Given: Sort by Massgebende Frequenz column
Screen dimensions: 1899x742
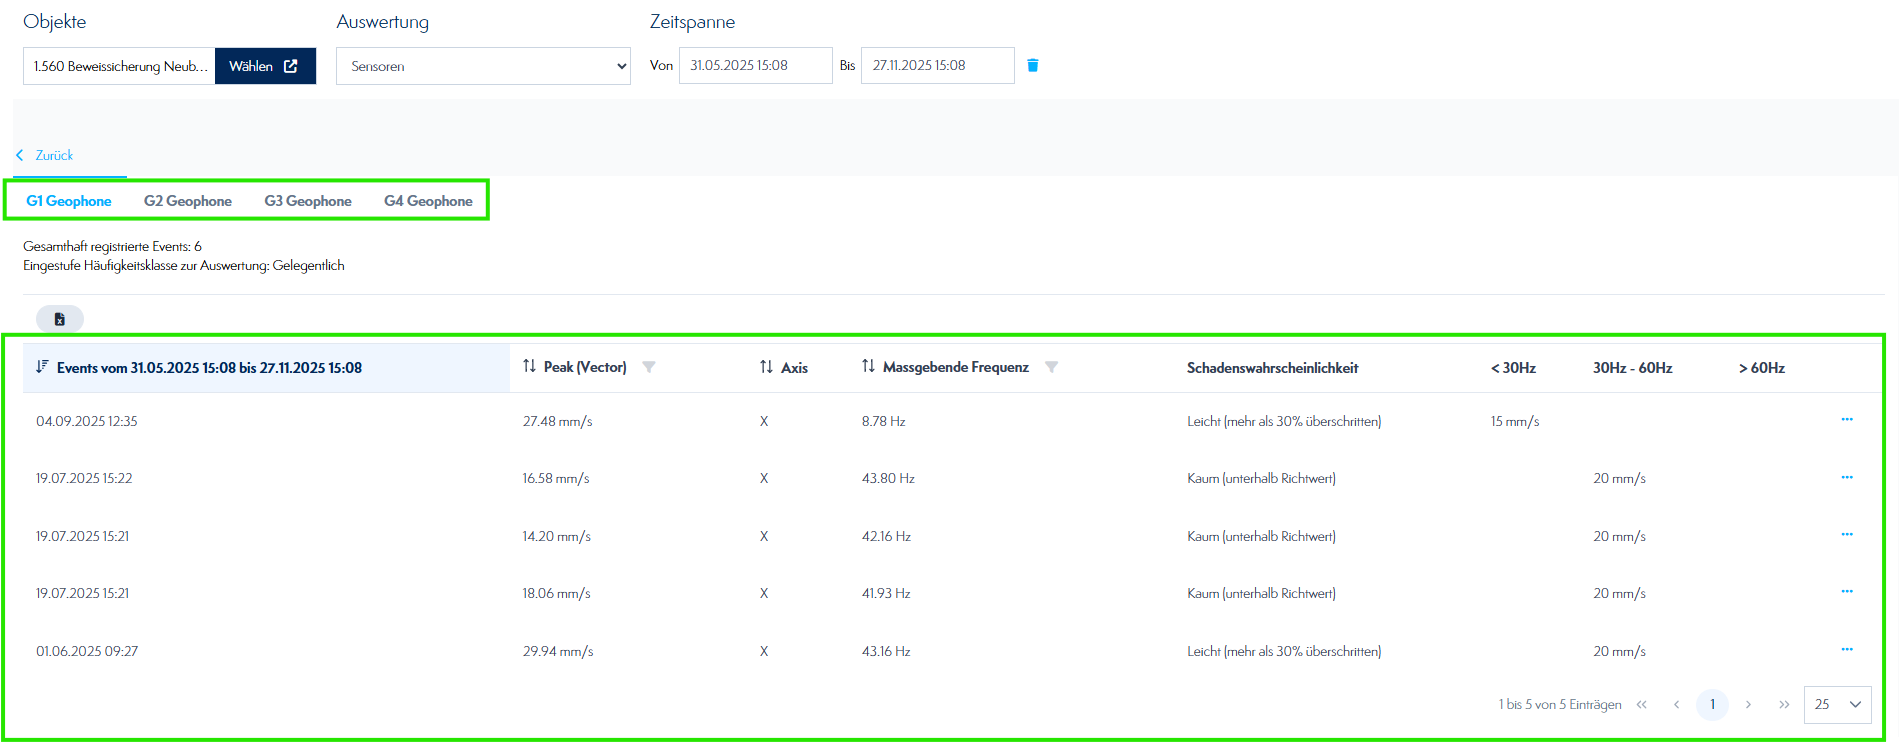Looking at the screenshot, I should click(x=868, y=367).
